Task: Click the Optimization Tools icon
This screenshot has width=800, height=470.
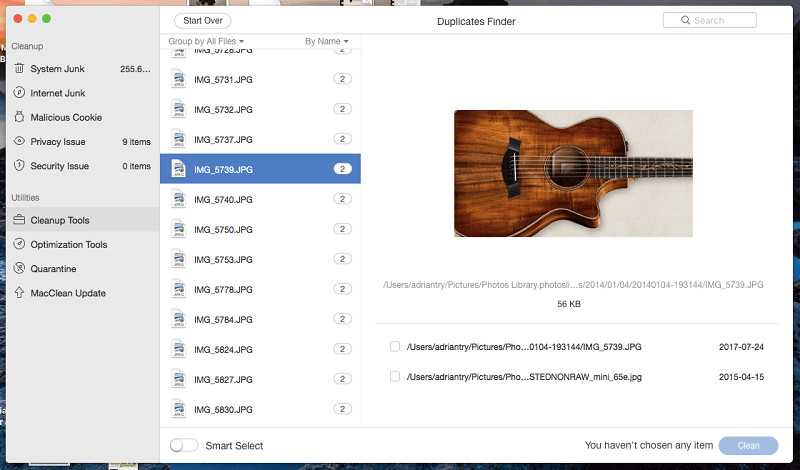Action: coord(19,244)
